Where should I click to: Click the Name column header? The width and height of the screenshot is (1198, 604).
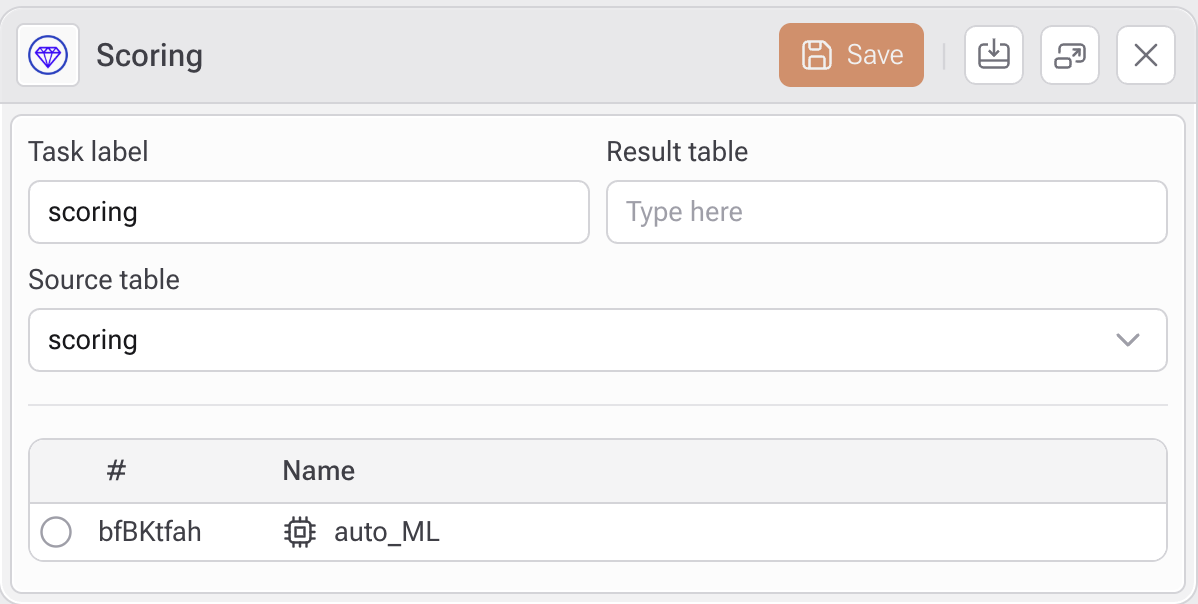pyautogui.click(x=319, y=471)
